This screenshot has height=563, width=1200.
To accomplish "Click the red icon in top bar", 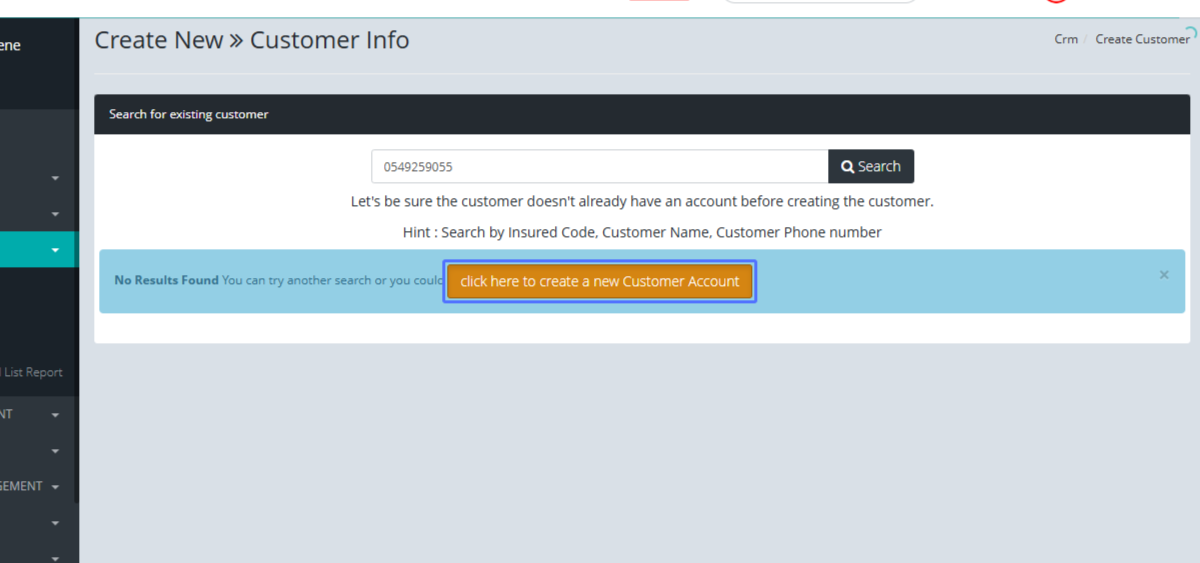I will coord(1056,1).
